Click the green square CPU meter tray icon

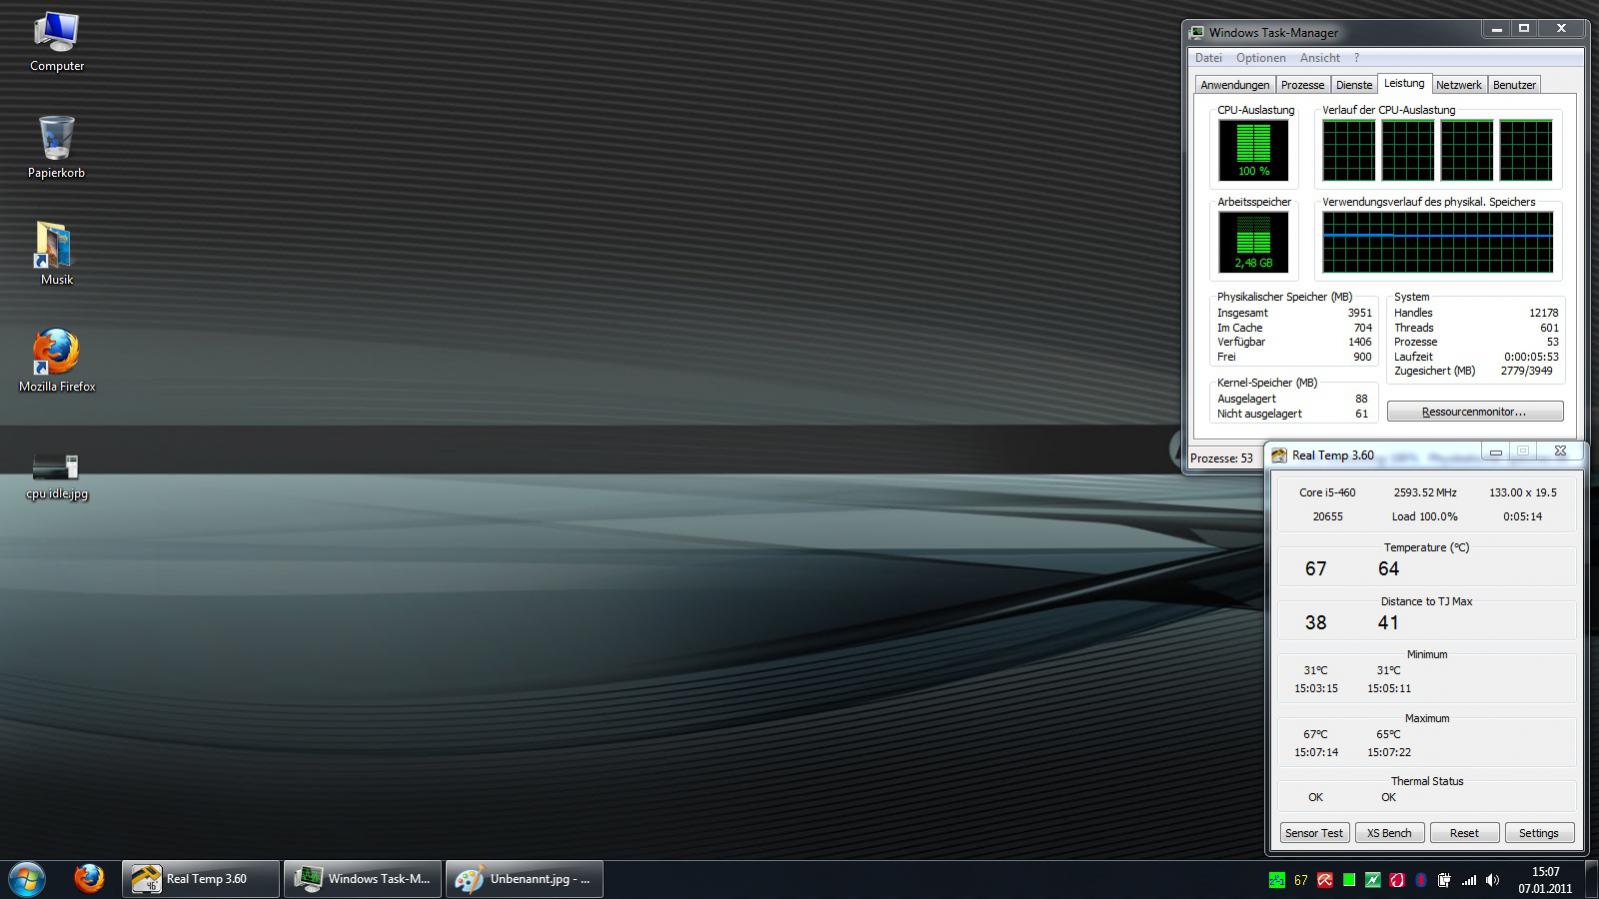pos(1349,880)
